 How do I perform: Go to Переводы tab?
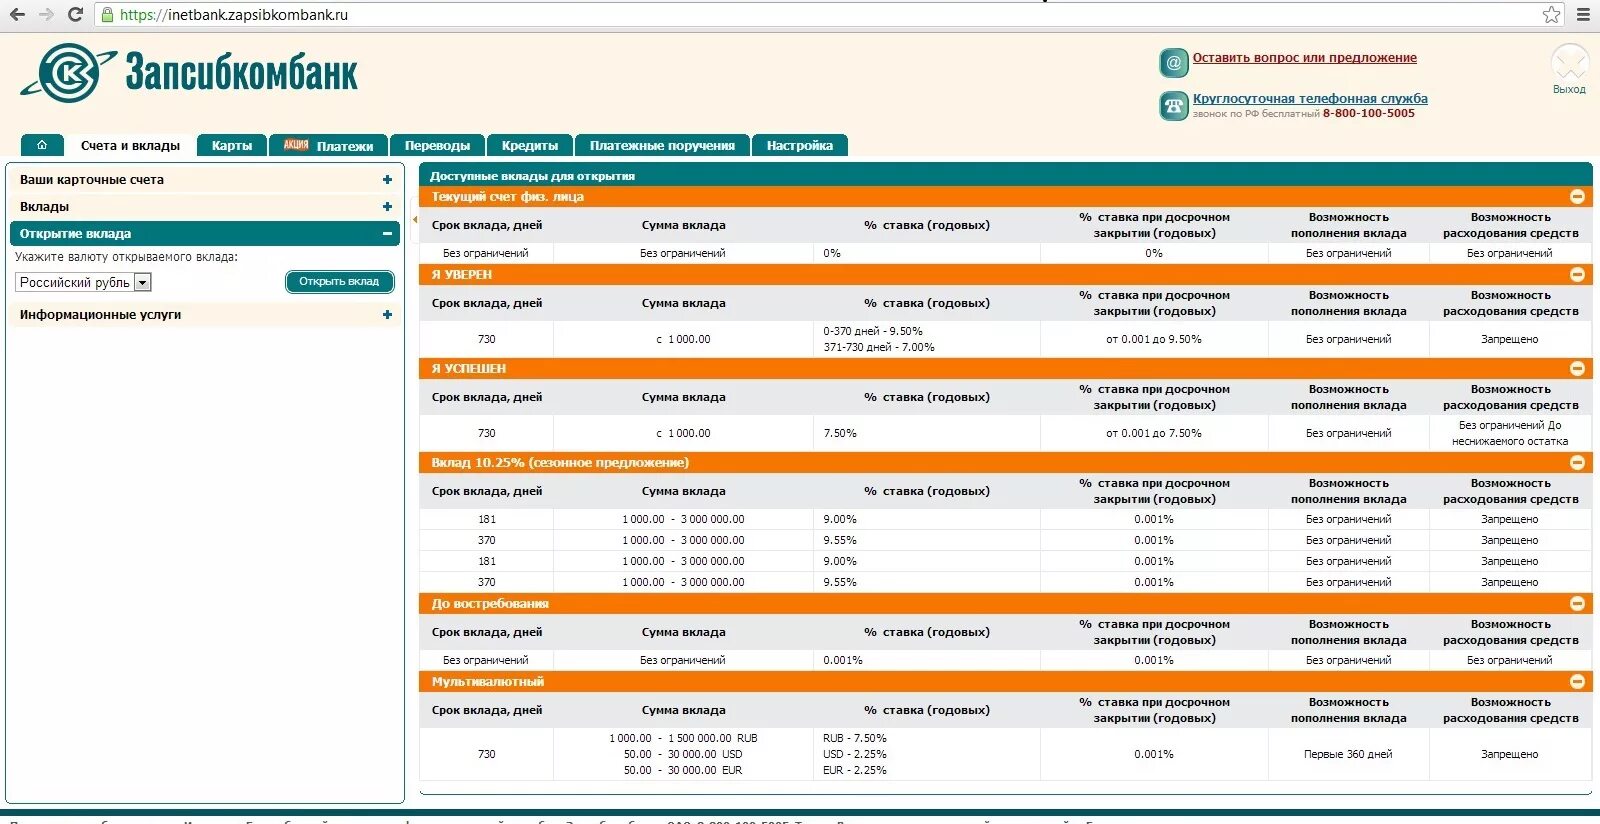coord(437,145)
